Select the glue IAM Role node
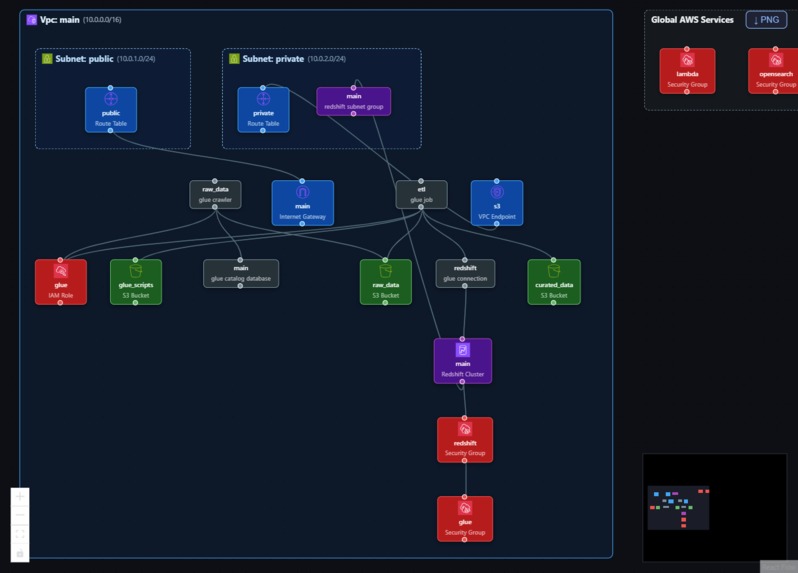Image resolution: width=798 pixels, height=573 pixels. click(x=61, y=282)
